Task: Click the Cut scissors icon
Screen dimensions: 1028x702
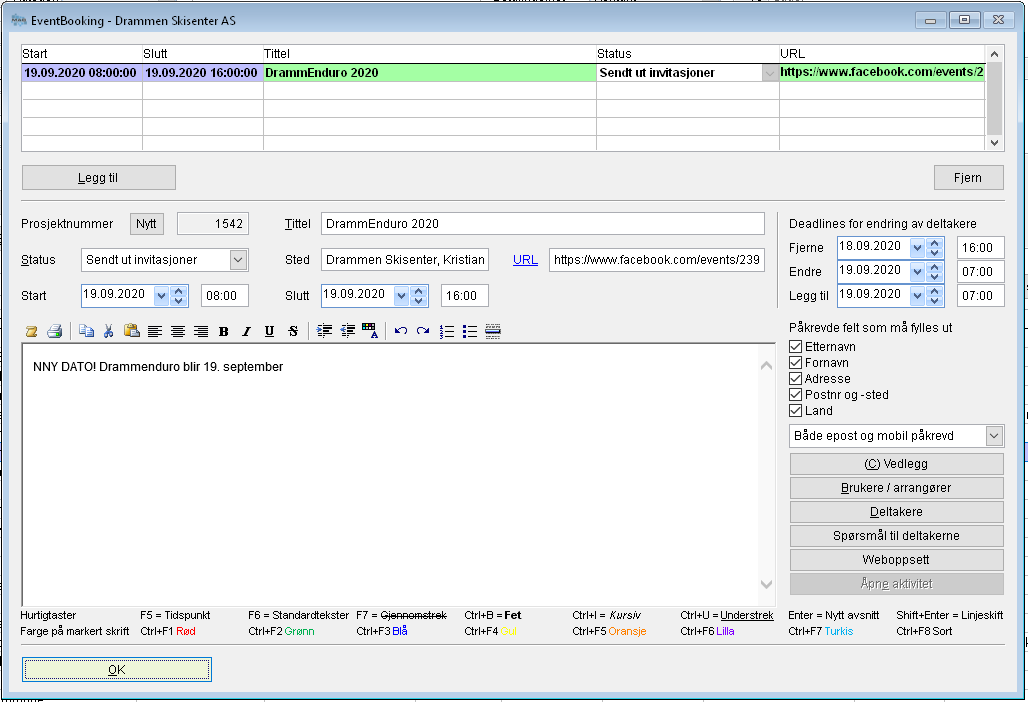Action: (x=109, y=332)
